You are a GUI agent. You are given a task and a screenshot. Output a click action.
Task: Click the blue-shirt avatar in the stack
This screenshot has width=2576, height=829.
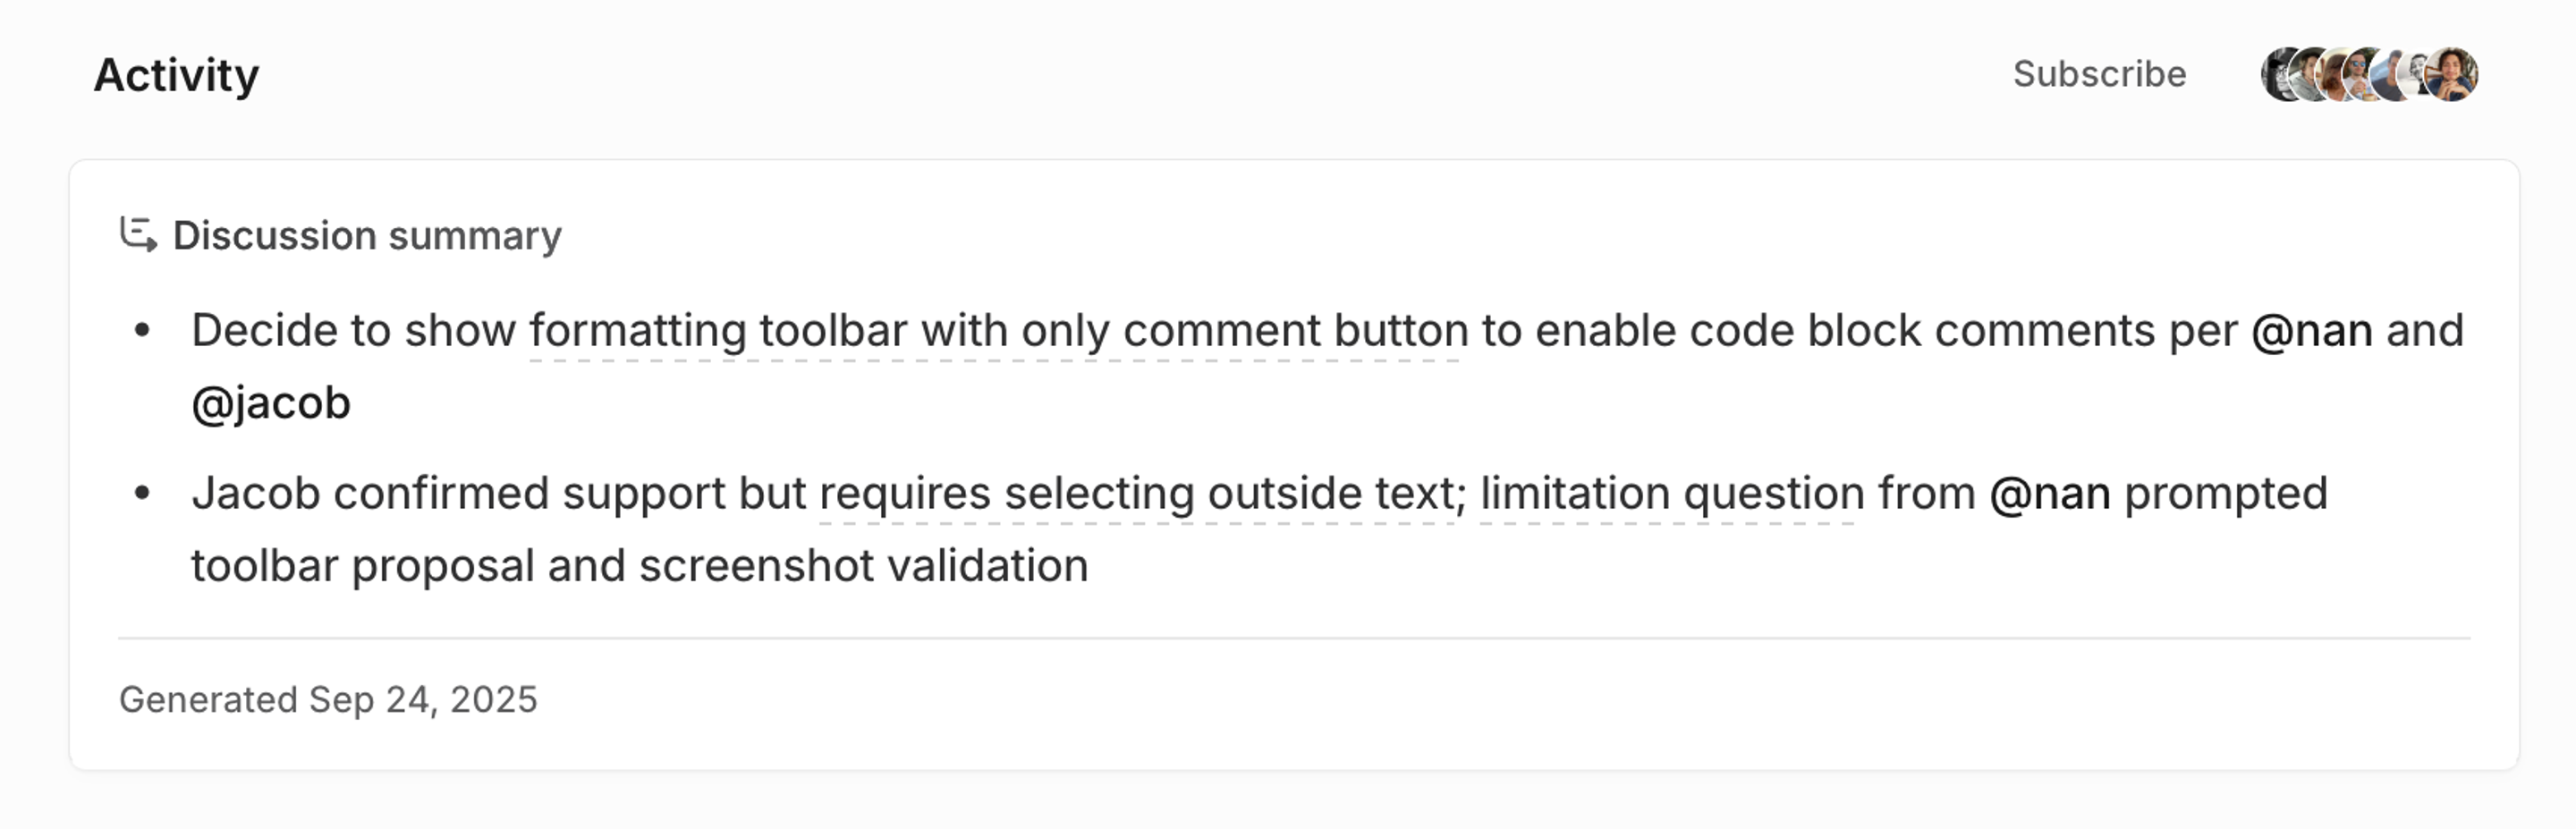click(x=2388, y=75)
